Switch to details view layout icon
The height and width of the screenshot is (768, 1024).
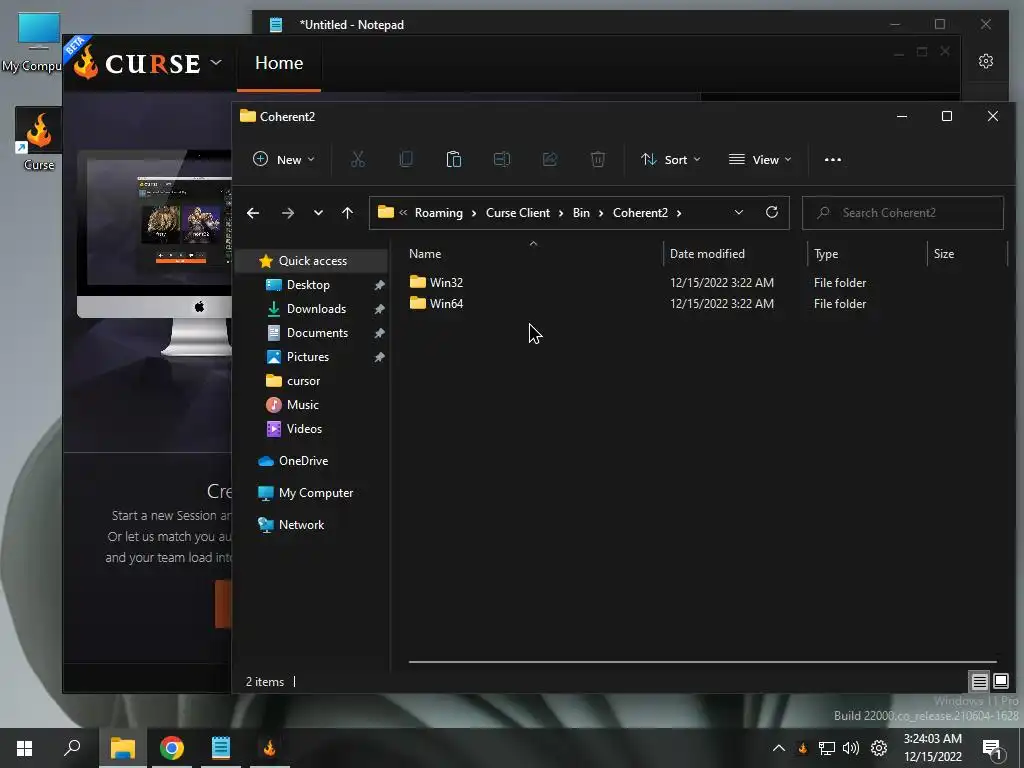click(979, 682)
